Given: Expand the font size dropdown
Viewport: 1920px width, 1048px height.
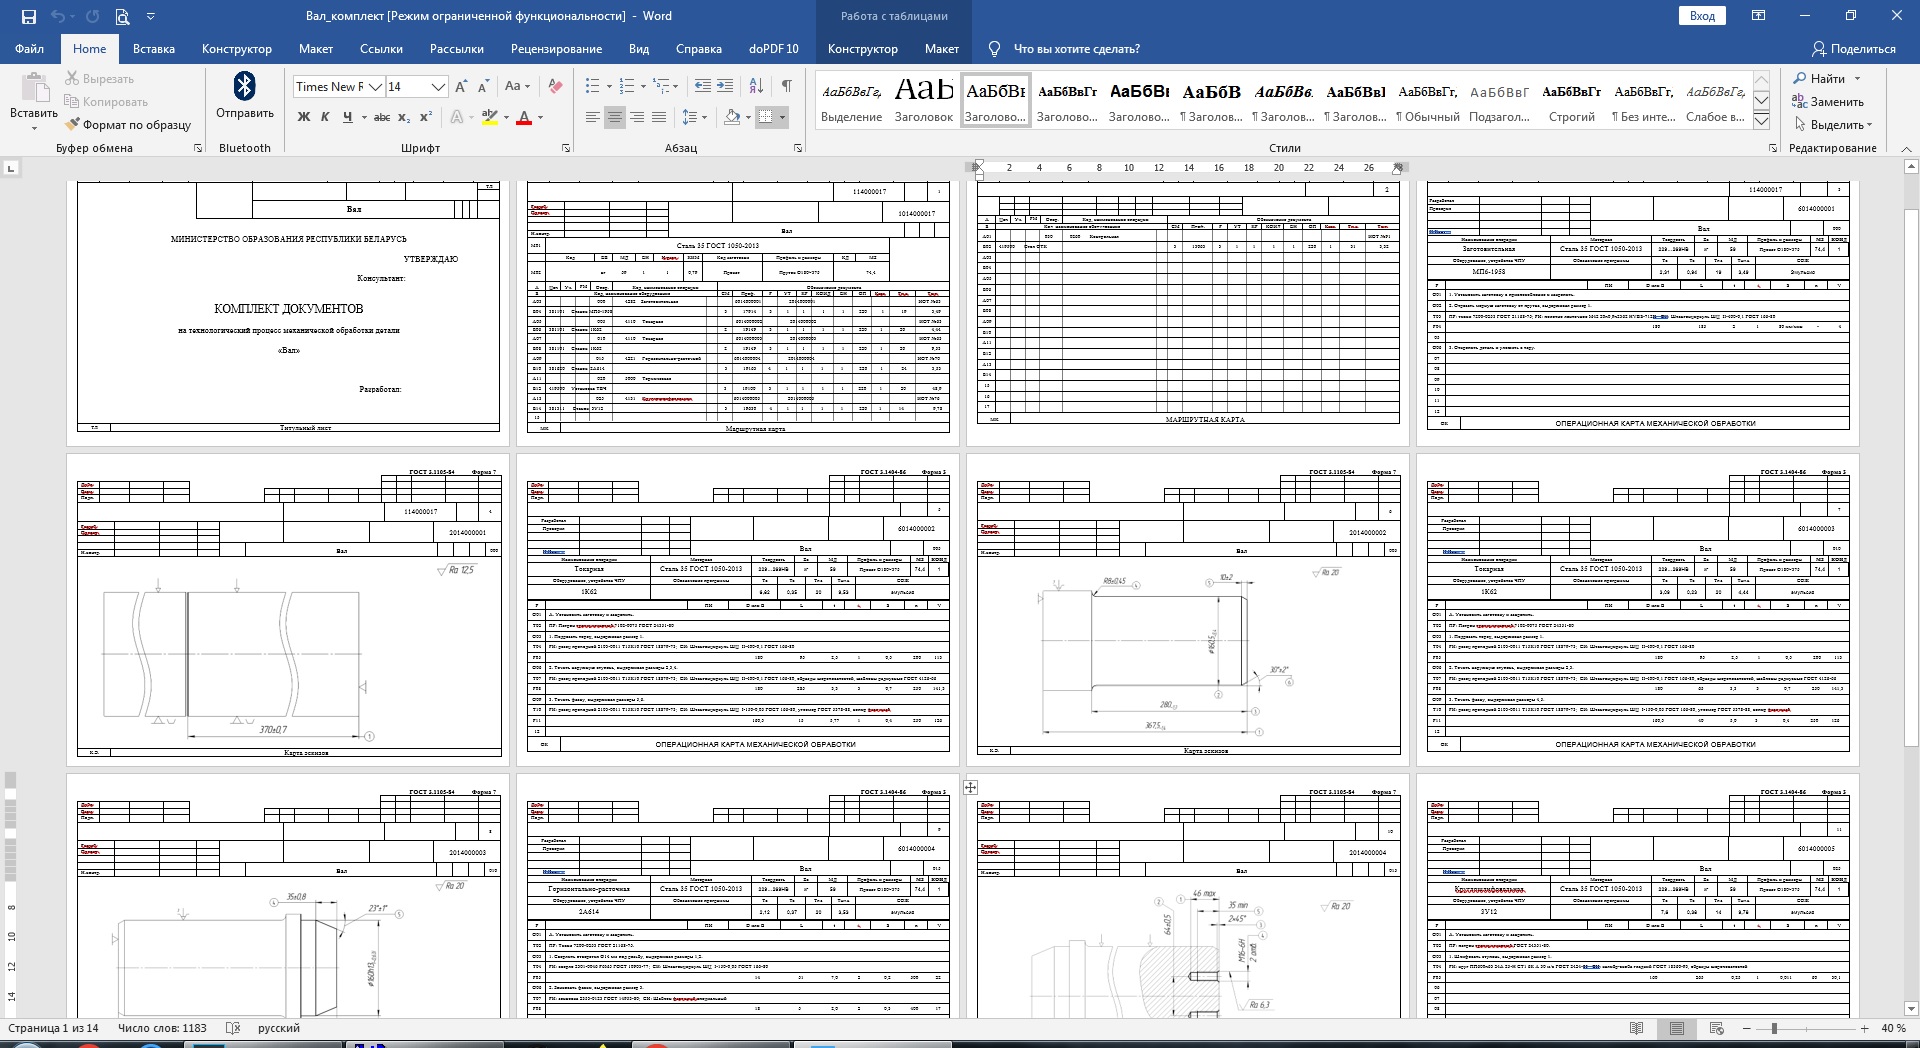Looking at the screenshot, I should 438,87.
